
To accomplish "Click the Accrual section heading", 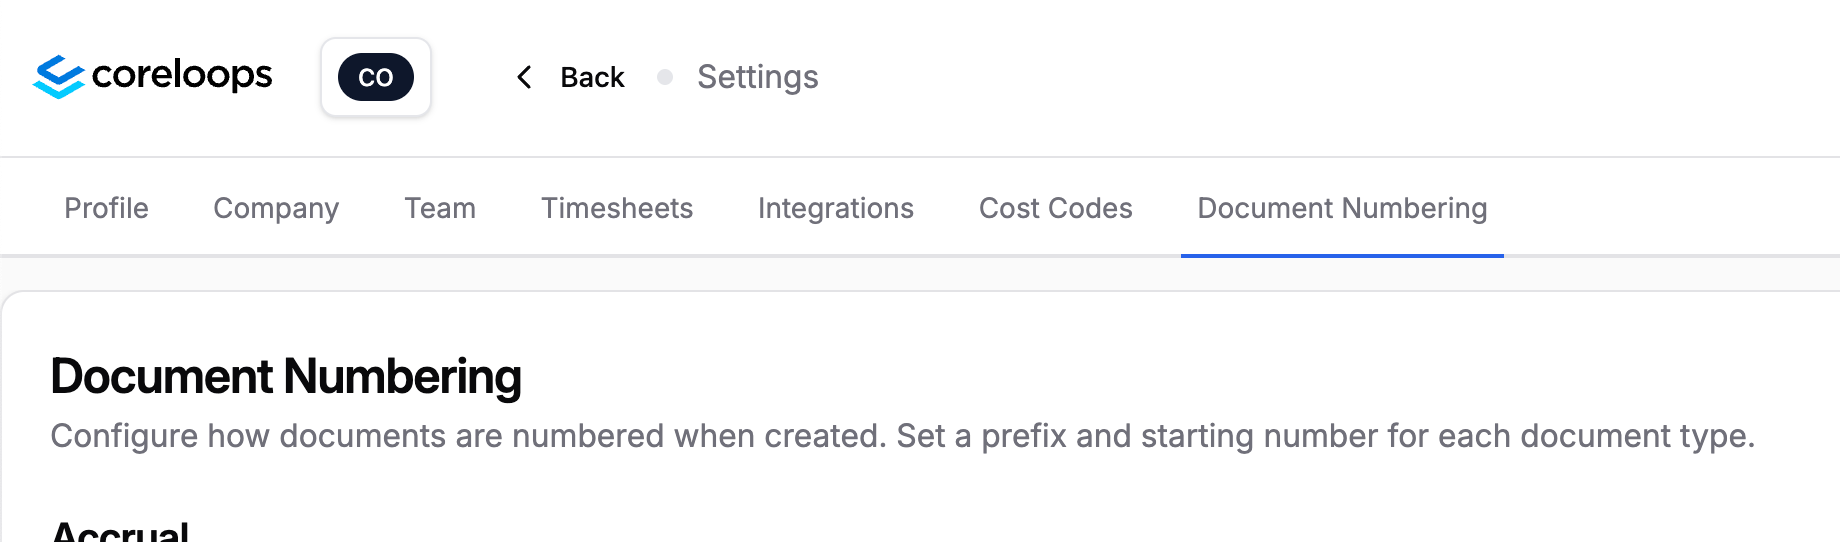I will pyautogui.click(x=120, y=531).
